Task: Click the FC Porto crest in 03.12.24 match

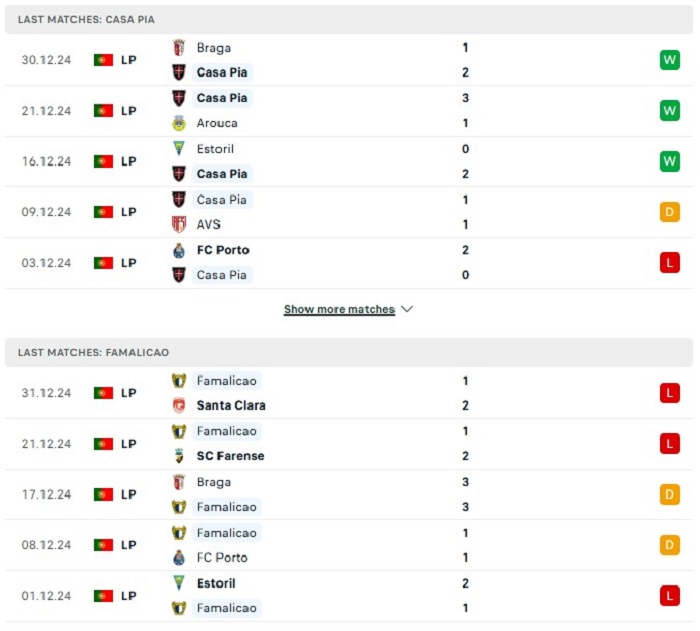Action: click(x=179, y=250)
